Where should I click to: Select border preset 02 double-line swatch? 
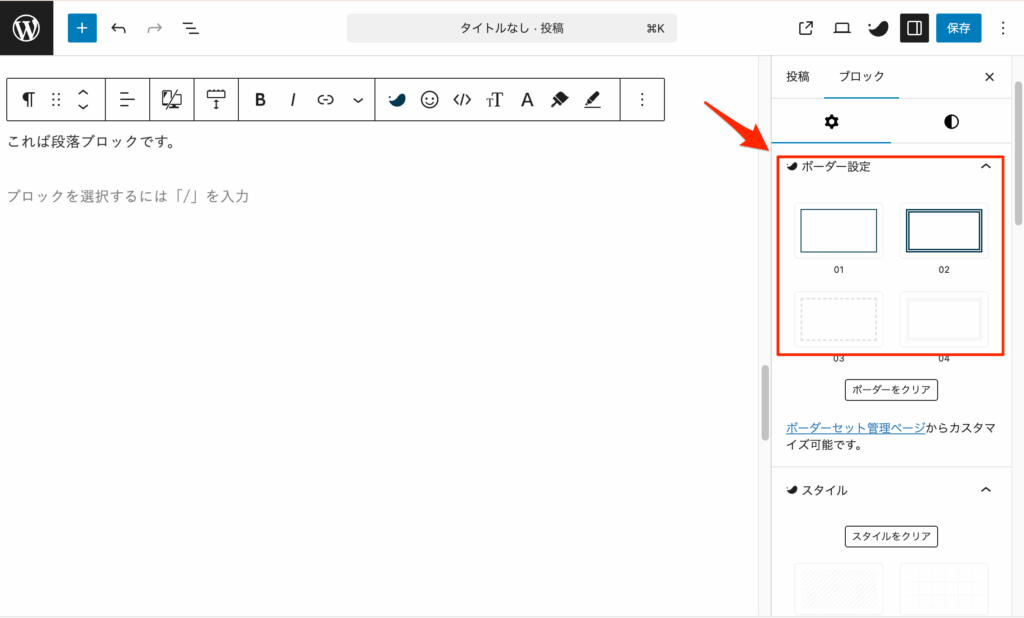[943, 231]
